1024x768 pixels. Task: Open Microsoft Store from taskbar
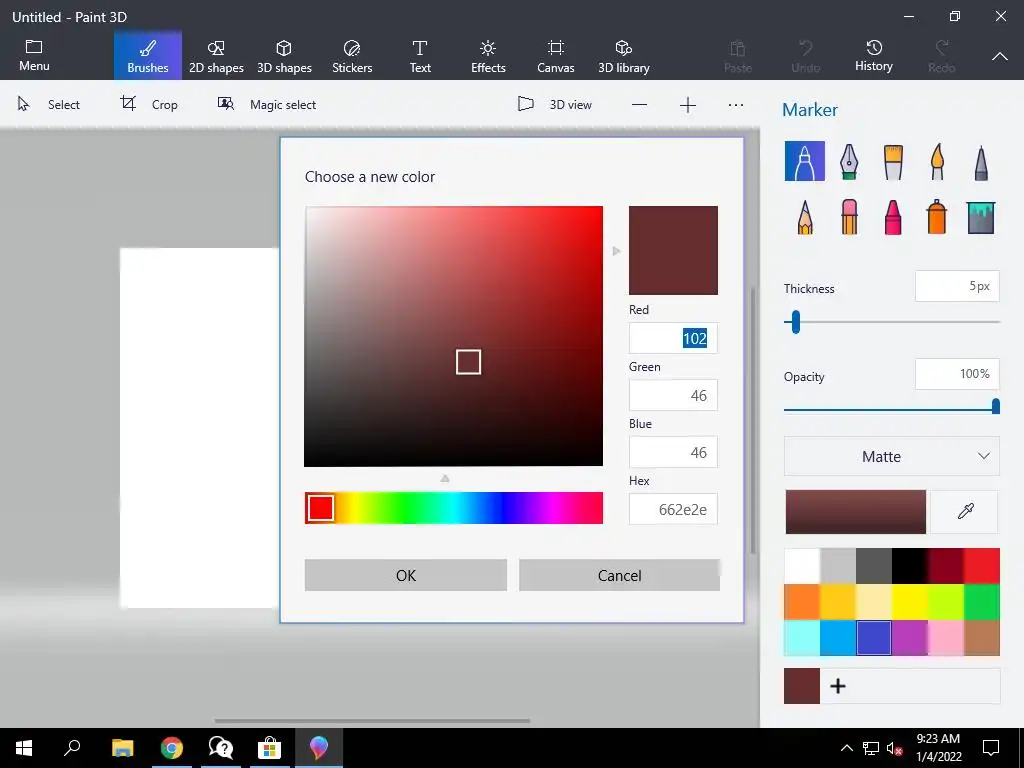tap(269, 748)
